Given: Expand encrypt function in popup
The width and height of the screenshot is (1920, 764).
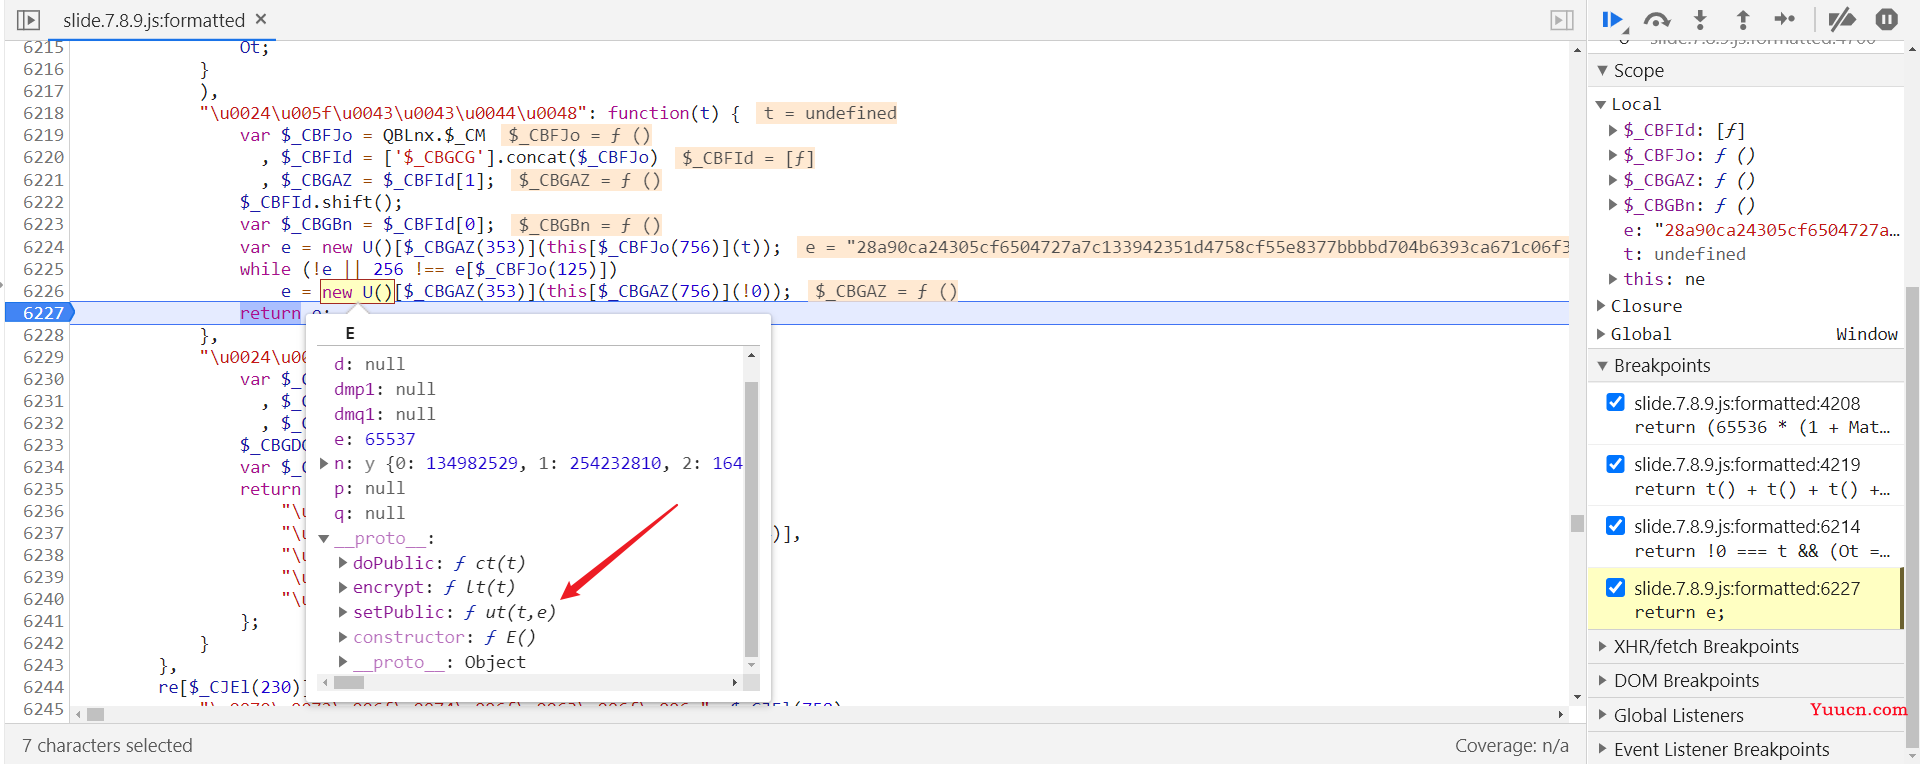Looking at the screenshot, I should pyautogui.click(x=343, y=587).
